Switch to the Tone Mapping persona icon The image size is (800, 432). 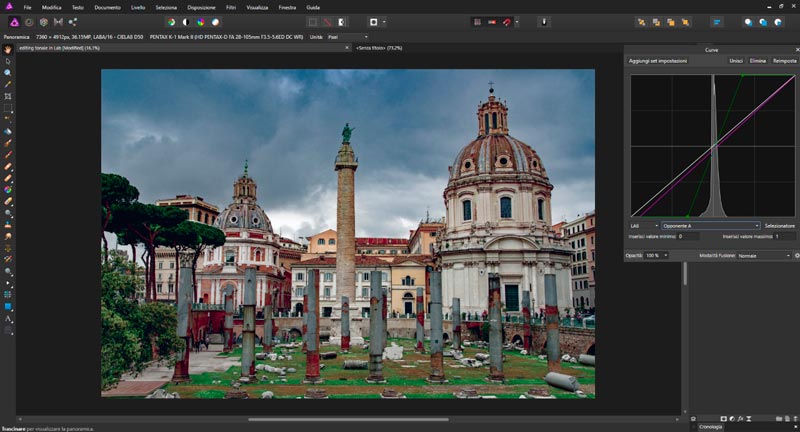(58, 22)
